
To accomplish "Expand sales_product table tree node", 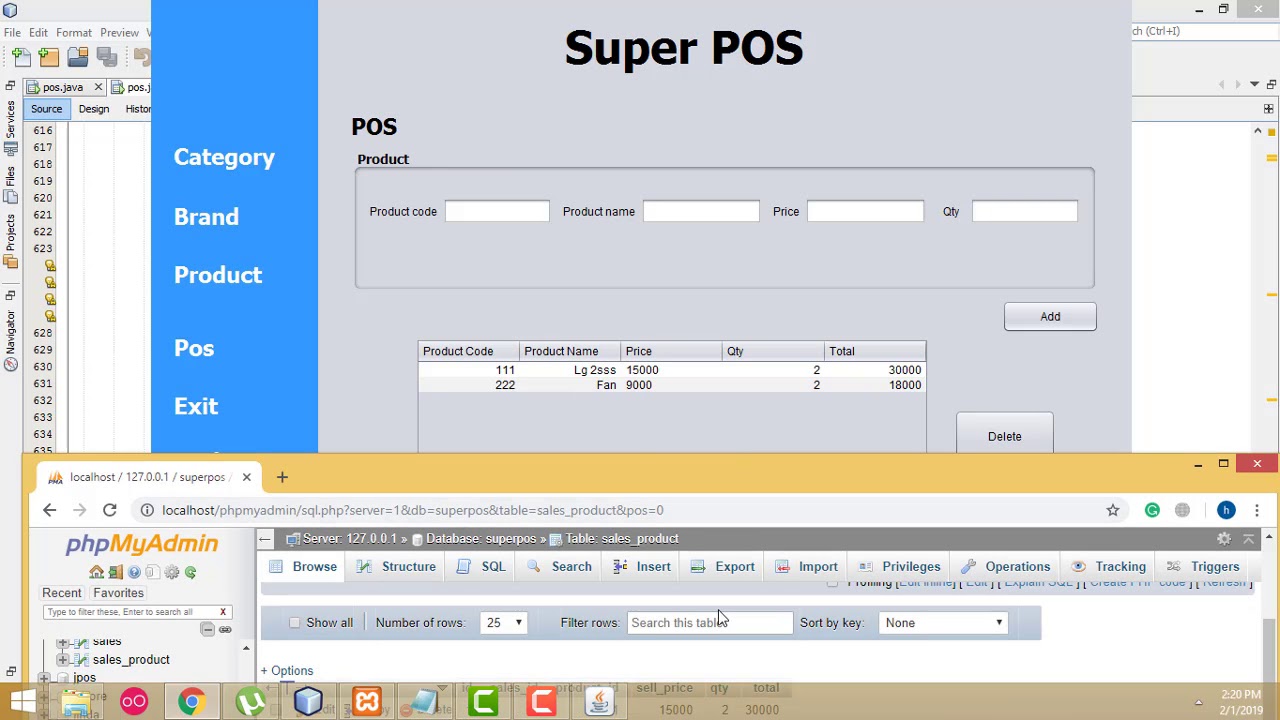I will click(x=63, y=660).
